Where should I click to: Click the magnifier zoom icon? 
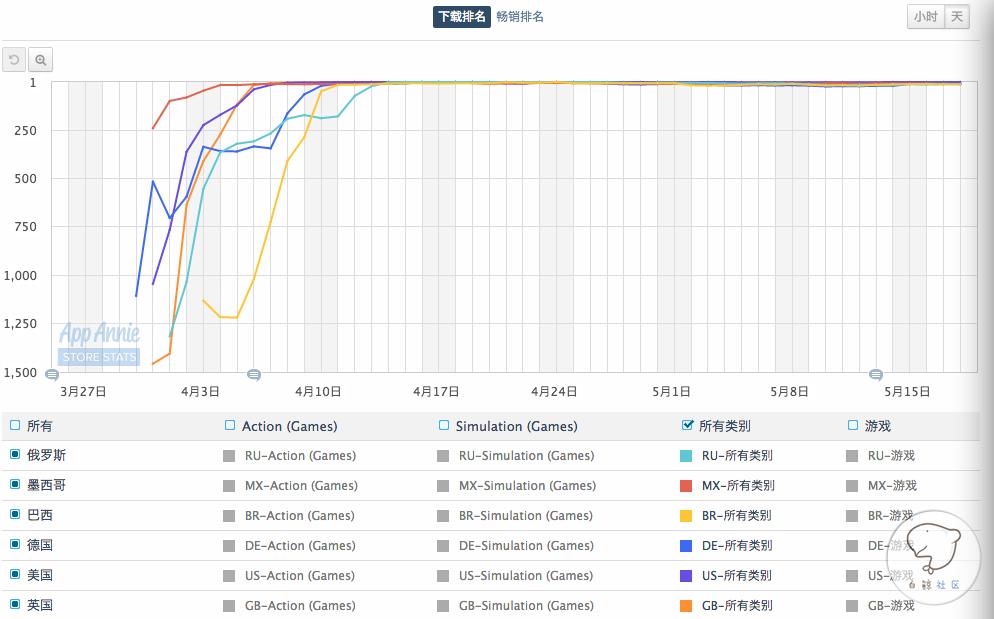tap(41, 60)
